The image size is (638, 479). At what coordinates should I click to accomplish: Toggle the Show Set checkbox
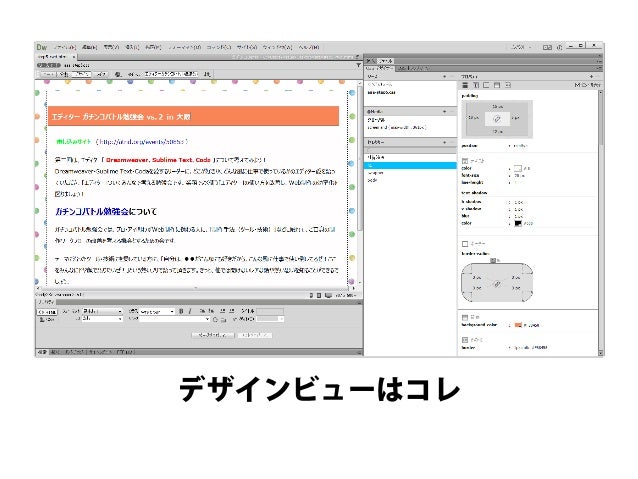pyautogui.click(x=578, y=85)
